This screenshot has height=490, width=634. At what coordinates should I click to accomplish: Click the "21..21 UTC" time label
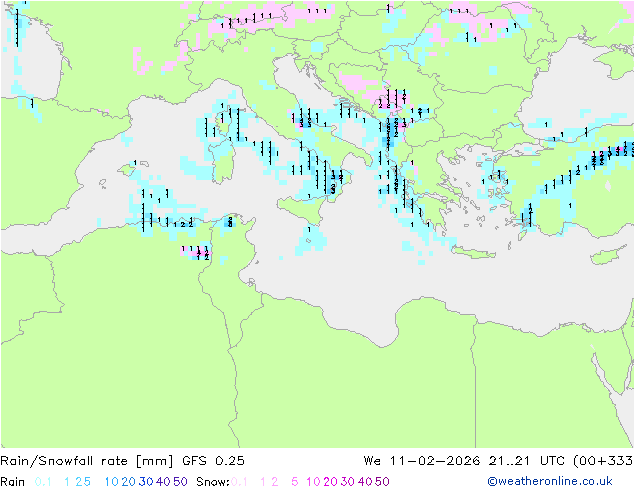pyautogui.click(x=526, y=461)
